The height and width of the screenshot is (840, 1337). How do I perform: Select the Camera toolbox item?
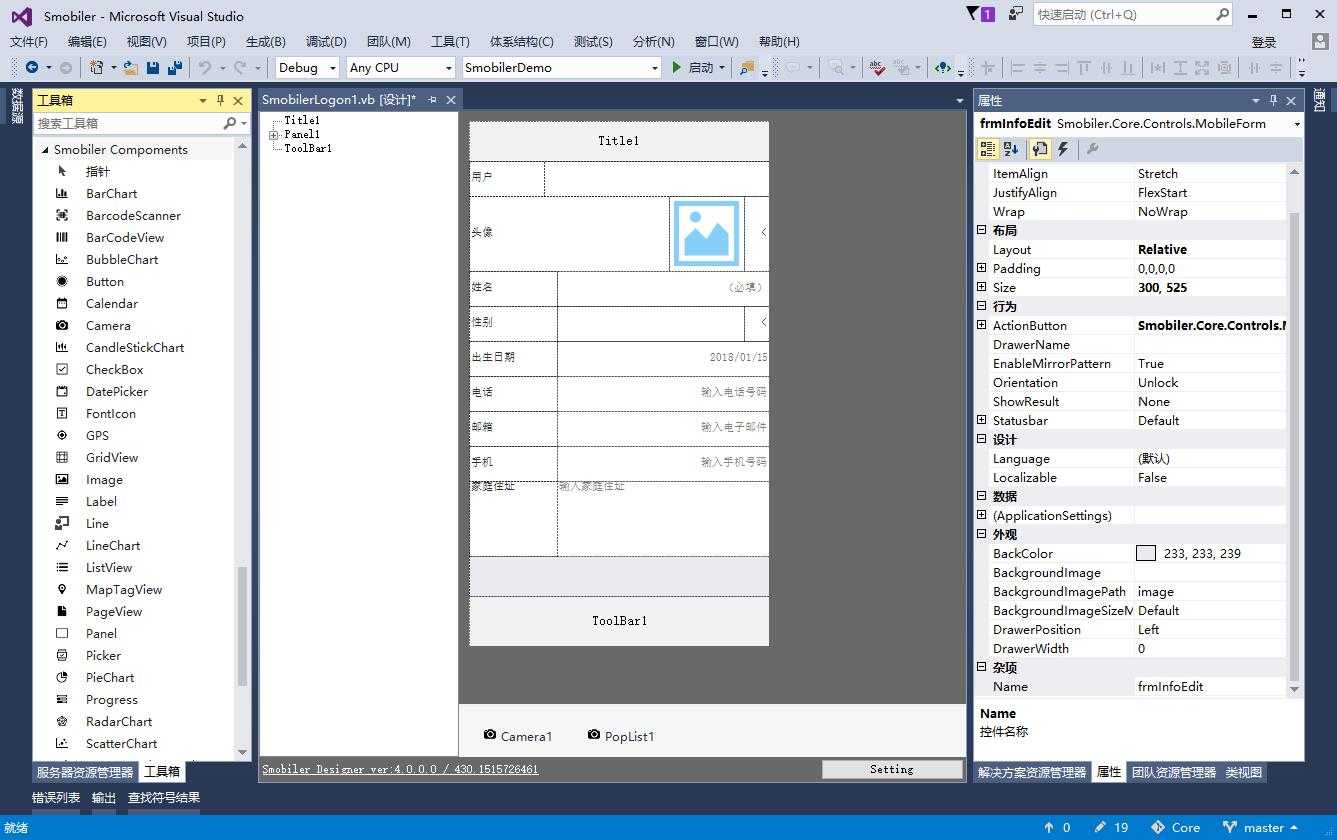(x=108, y=325)
